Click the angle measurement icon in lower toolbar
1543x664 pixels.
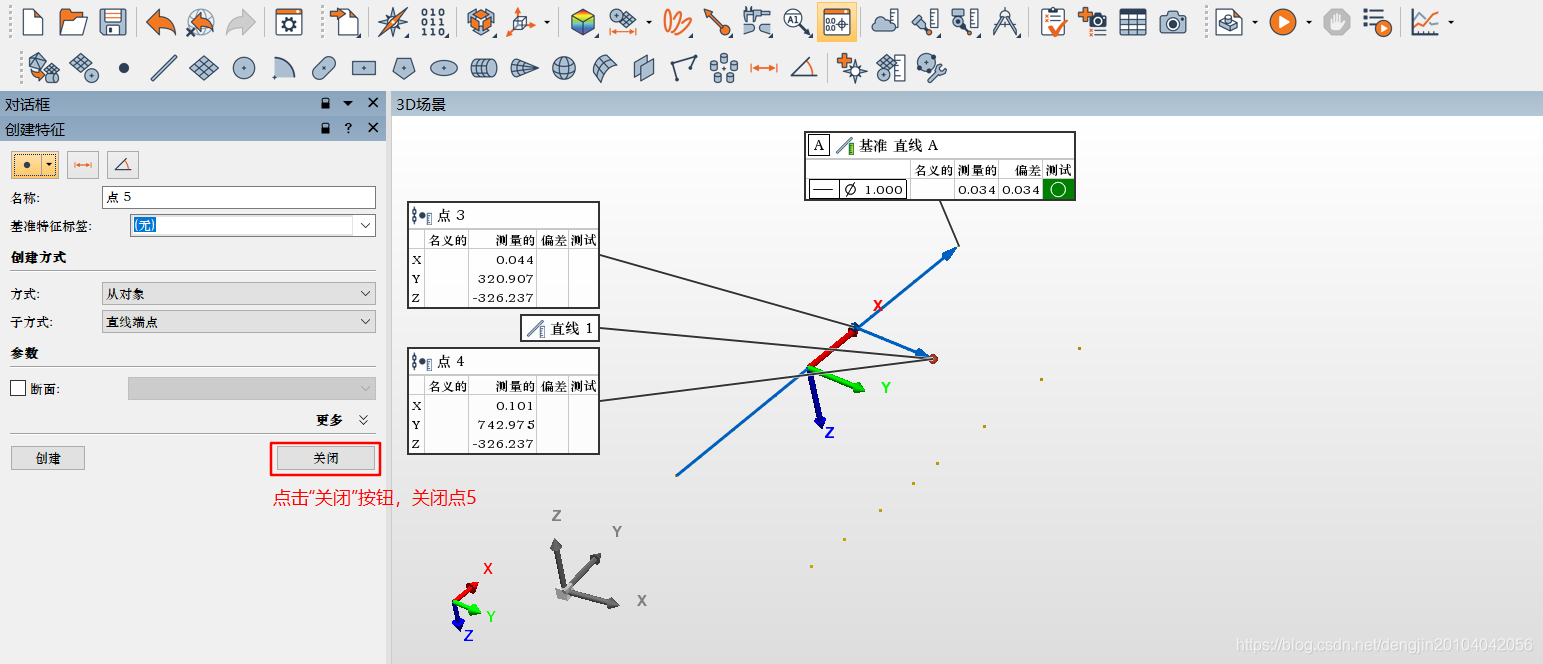[x=803, y=68]
